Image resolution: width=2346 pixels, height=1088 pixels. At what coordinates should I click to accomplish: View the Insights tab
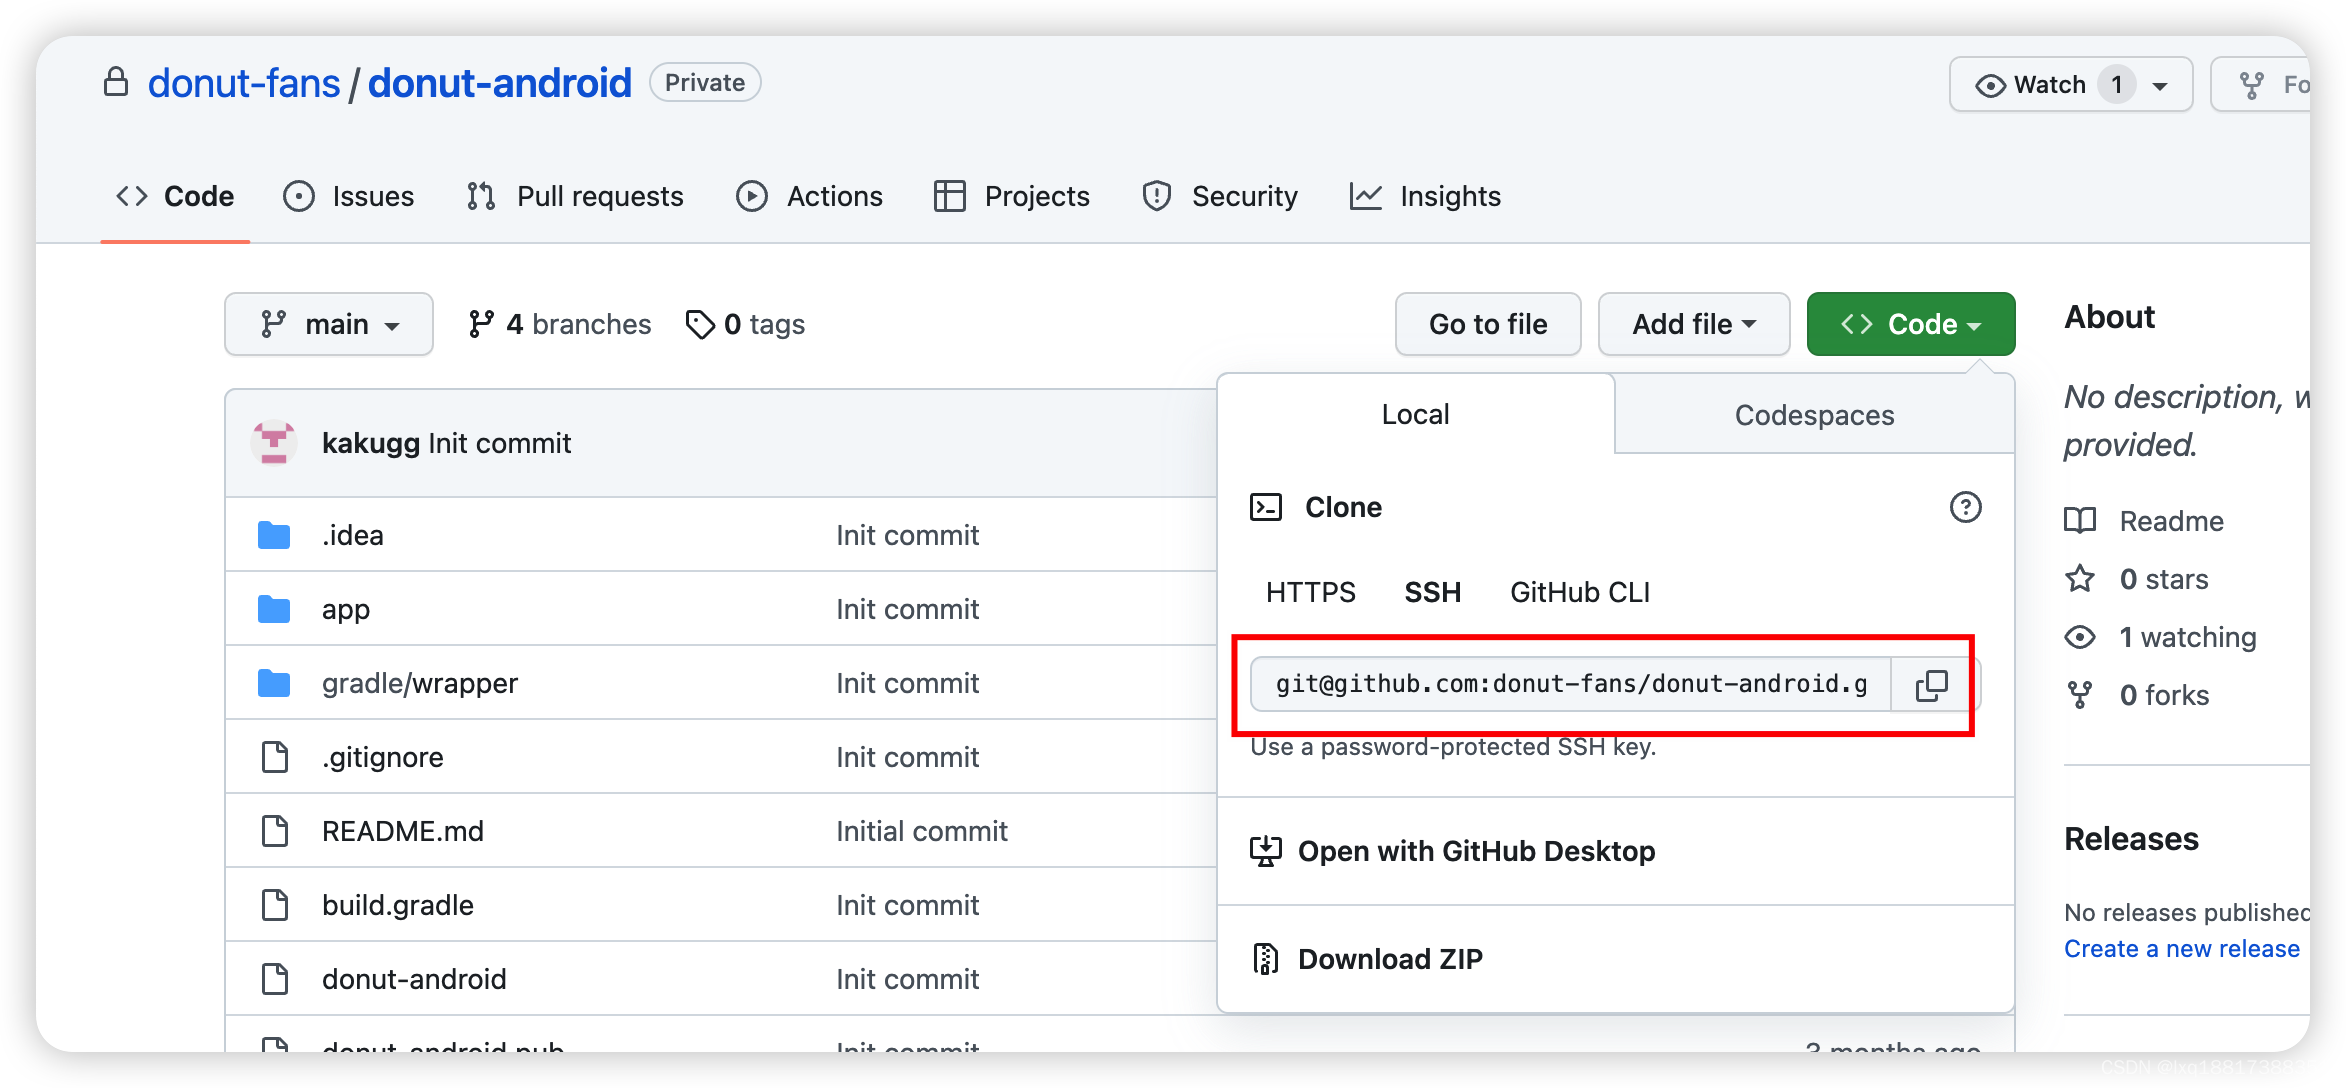[1426, 196]
